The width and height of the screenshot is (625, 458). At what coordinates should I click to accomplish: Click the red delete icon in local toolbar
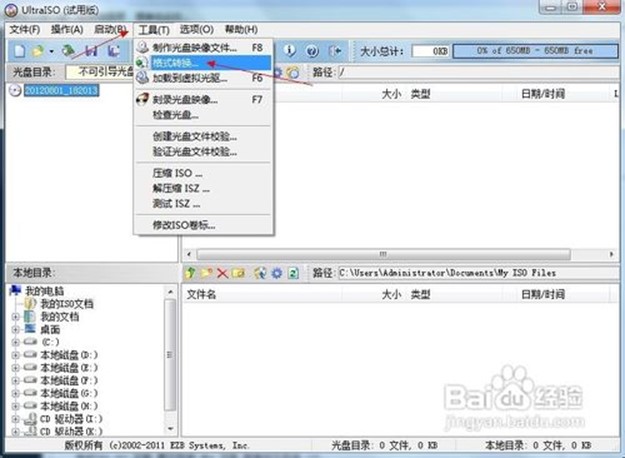[223, 272]
